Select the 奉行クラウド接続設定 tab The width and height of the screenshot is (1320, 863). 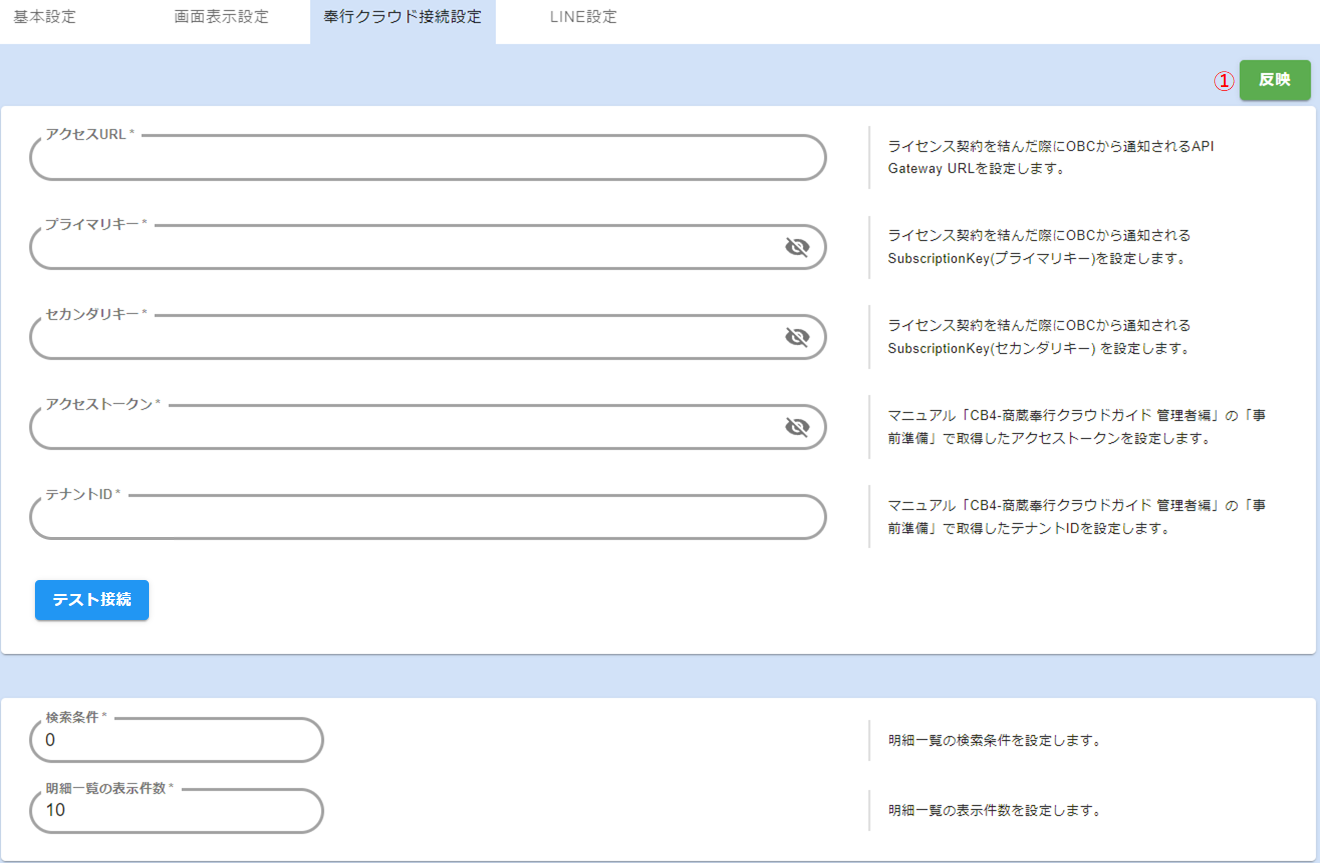(x=402, y=17)
